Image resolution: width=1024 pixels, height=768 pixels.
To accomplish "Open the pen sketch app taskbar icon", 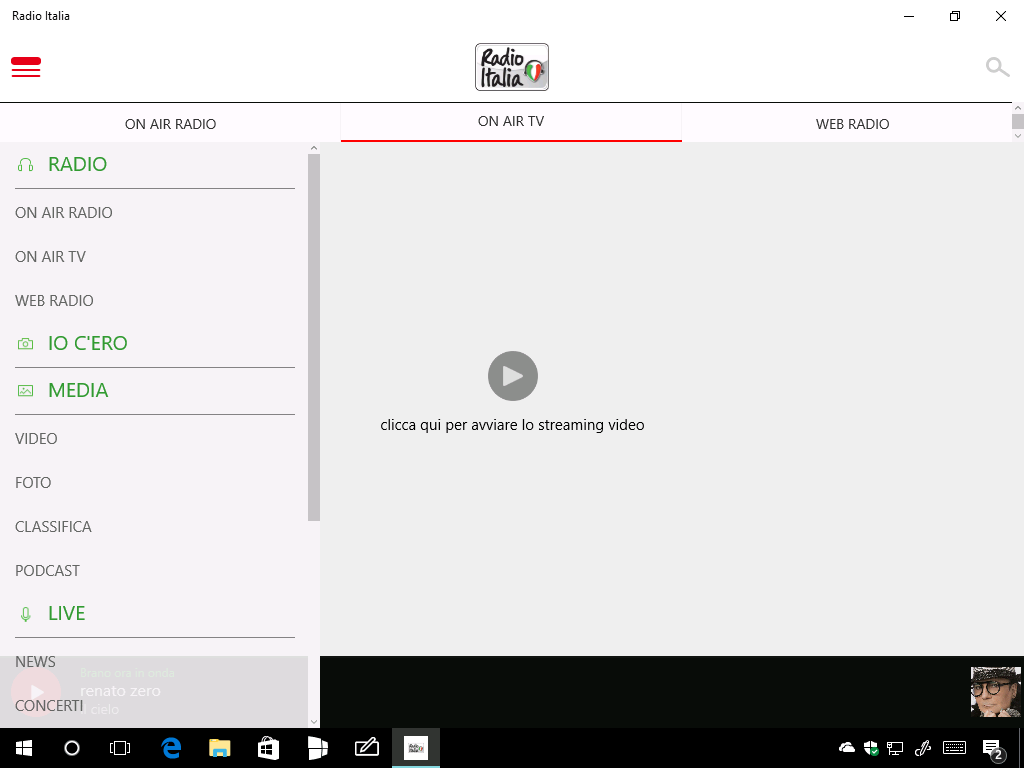I will [x=366, y=747].
